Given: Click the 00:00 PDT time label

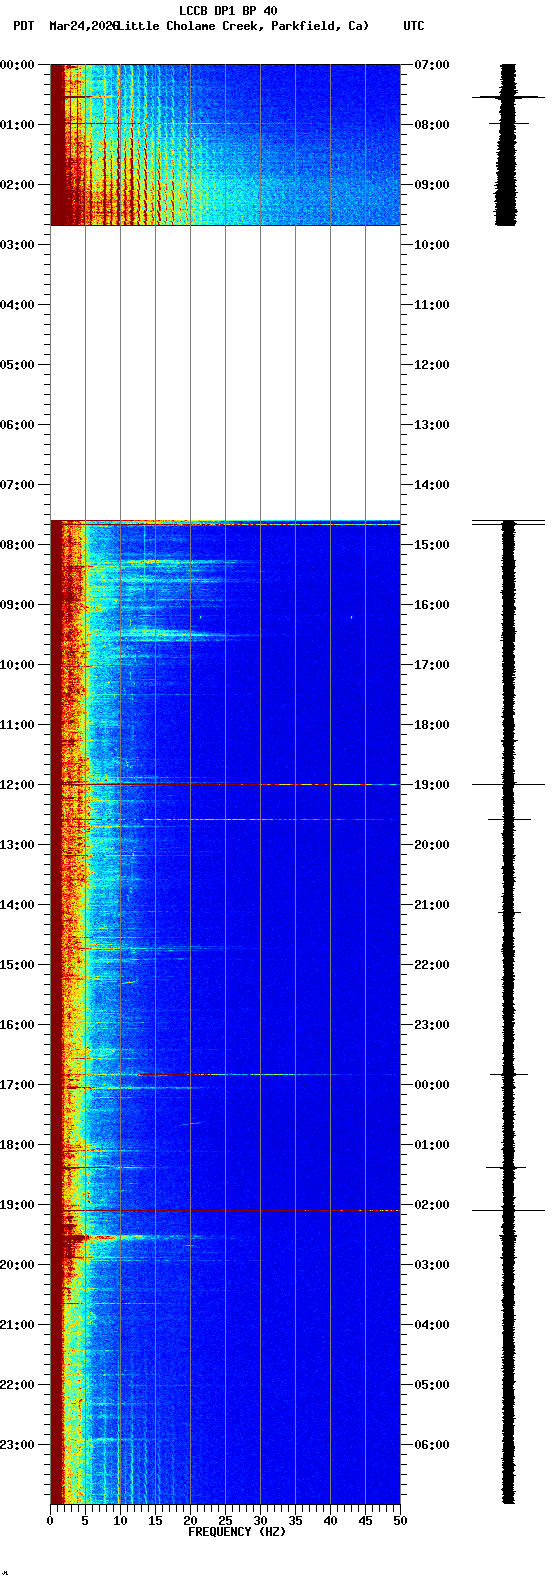Looking at the screenshot, I should (x=17, y=65).
